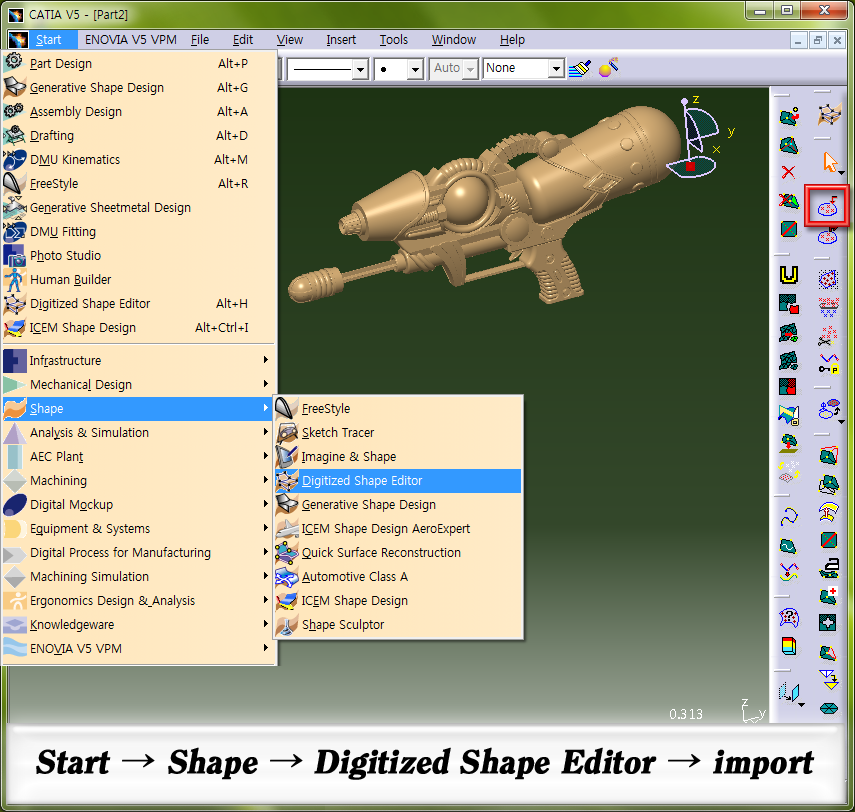Click the paintbrush Painter icon in toolbar

(581, 68)
